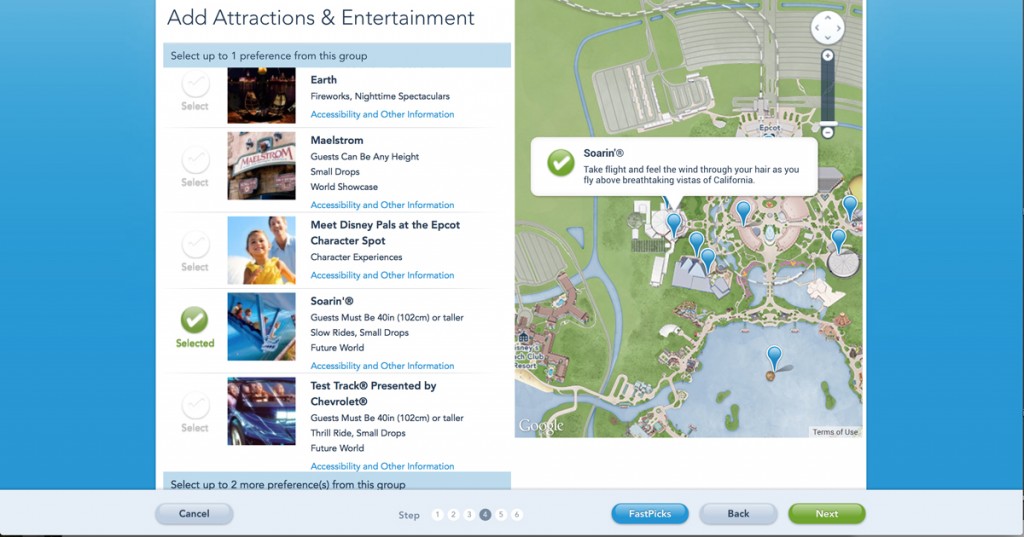1024x537 pixels.
Task: Open the Test Track car thumbnail
Action: (x=261, y=411)
